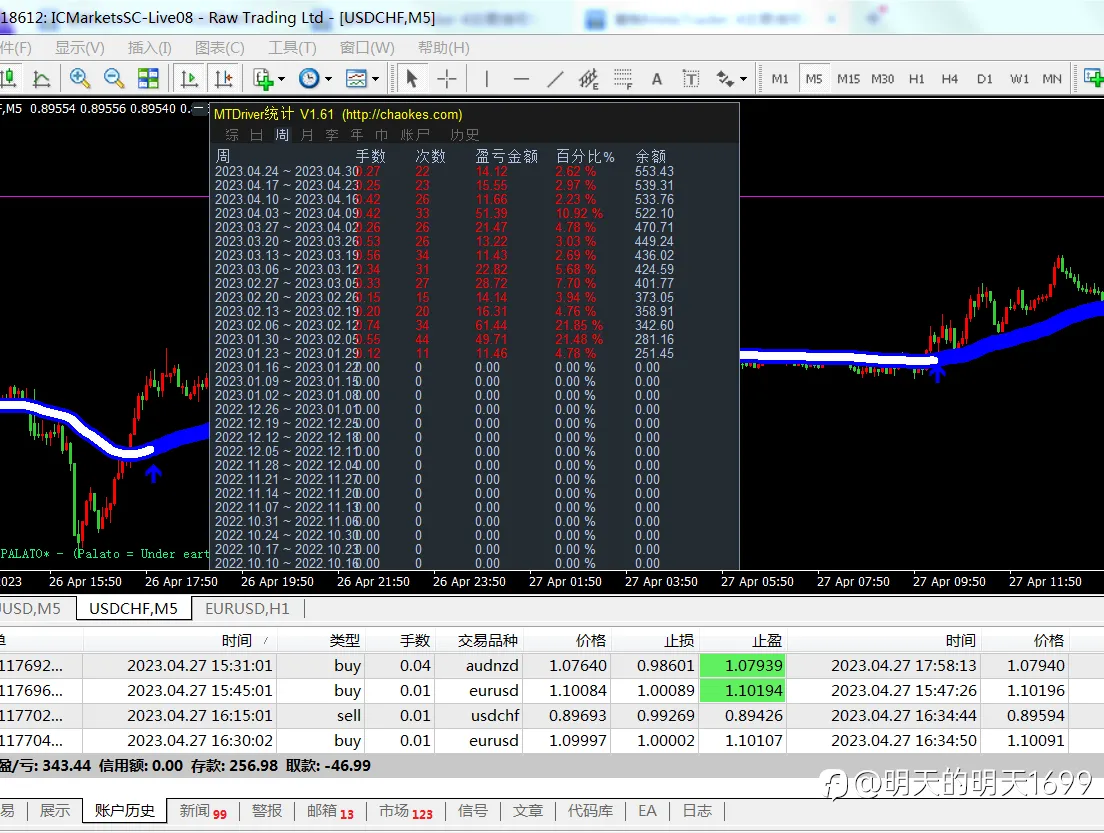Switch to M1 timeframe
The height and width of the screenshot is (833, 1104).
point(779,79)
